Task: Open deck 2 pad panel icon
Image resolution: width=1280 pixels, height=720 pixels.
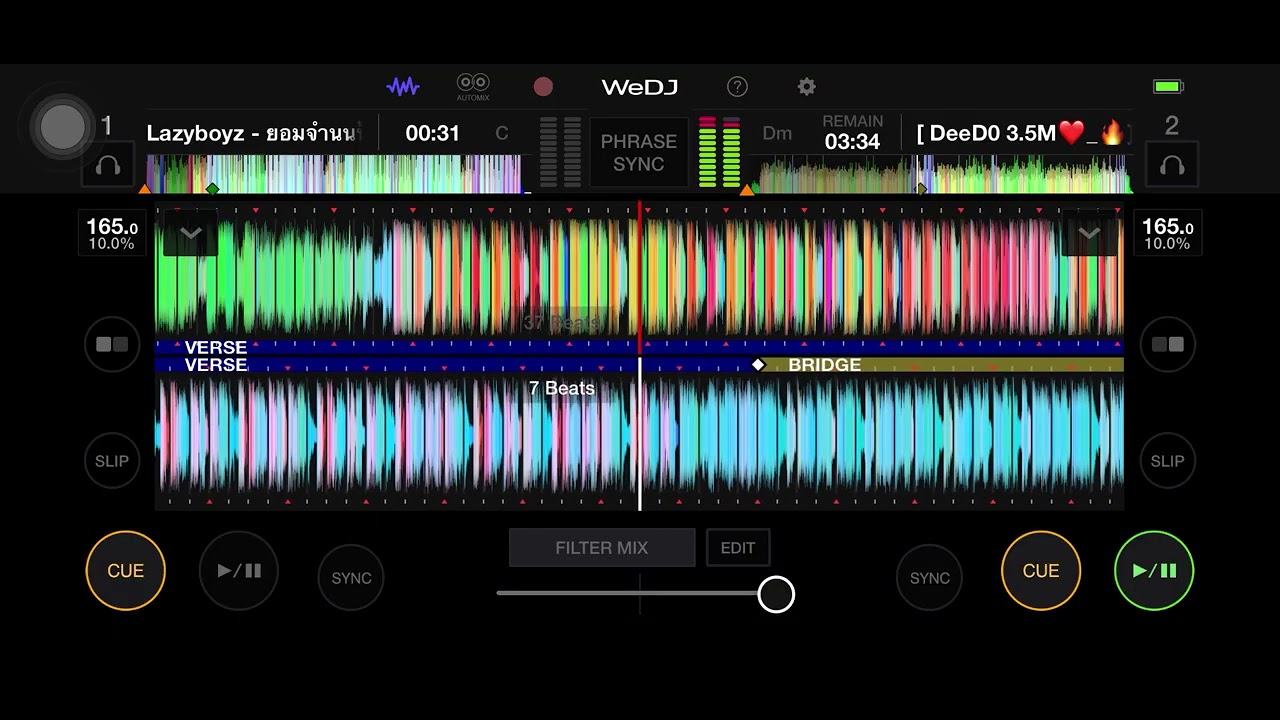Action: (x=1167, y=344)
